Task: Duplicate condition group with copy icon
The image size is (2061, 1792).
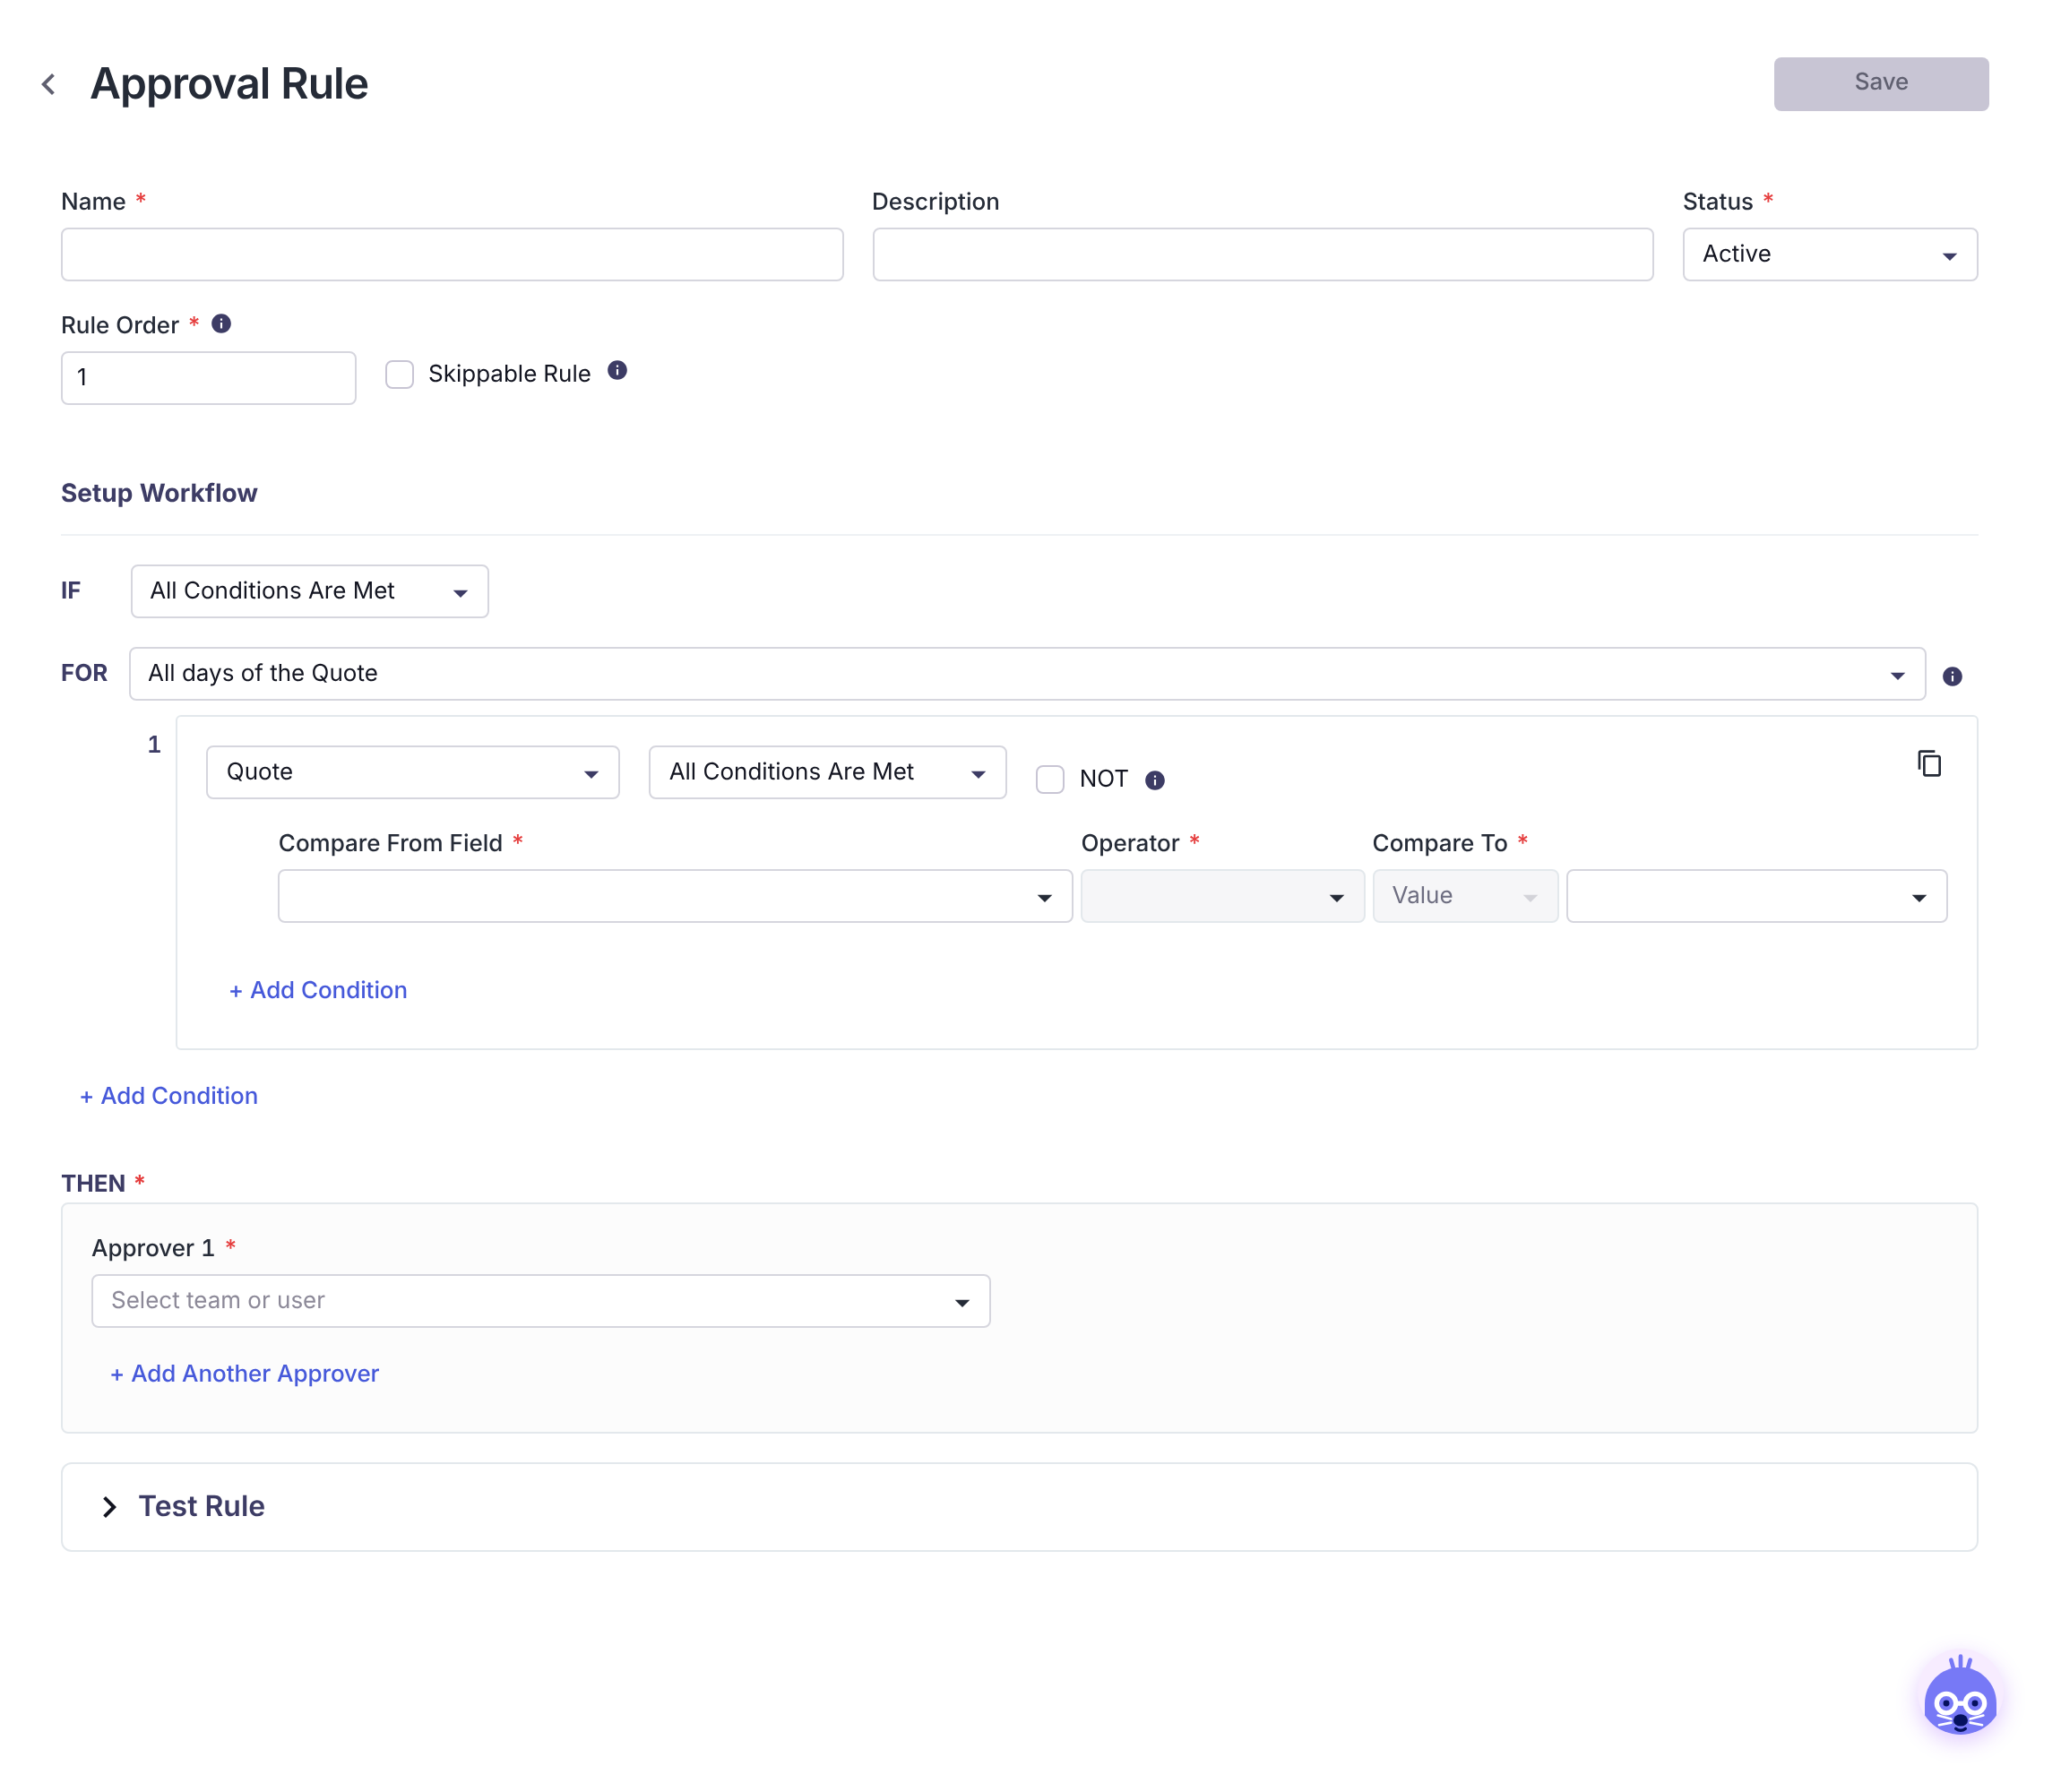Action: pos(1930,764)
